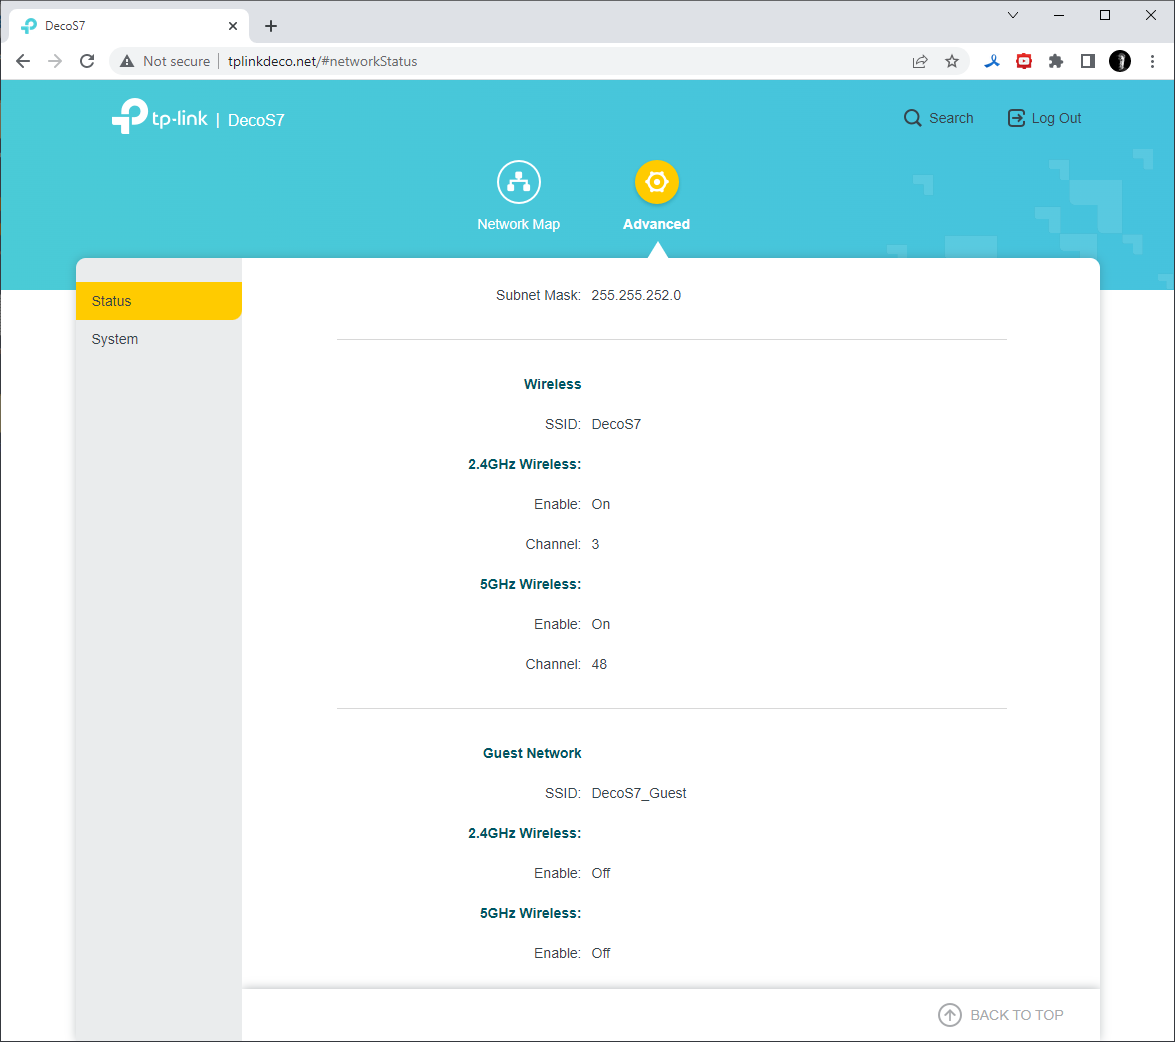This screenshot has height=1042, width=1175.
Task: Click the Network Map label
Action: point(519,224)
